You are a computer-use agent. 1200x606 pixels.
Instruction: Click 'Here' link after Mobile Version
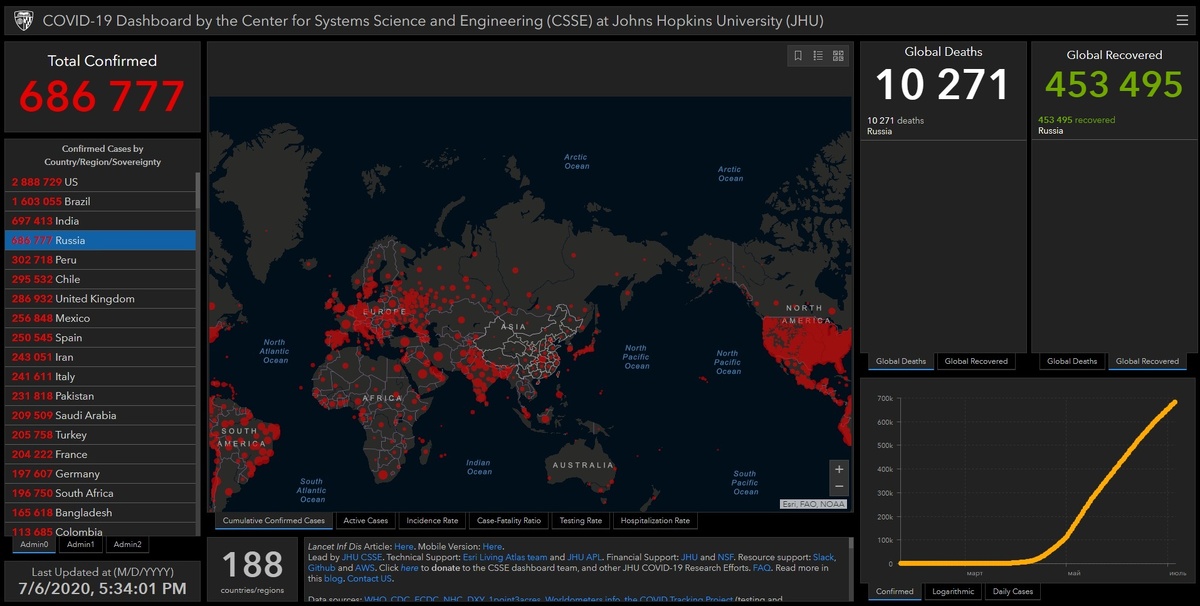[492, 546]
